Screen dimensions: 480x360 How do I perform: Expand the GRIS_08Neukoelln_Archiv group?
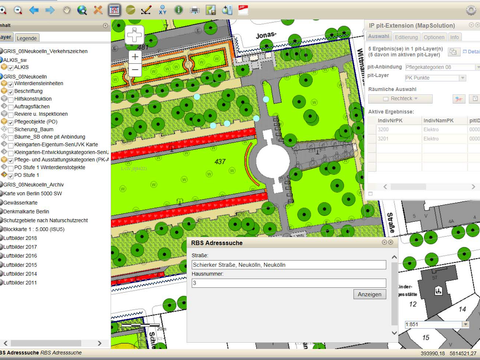[x=1, y=184]
